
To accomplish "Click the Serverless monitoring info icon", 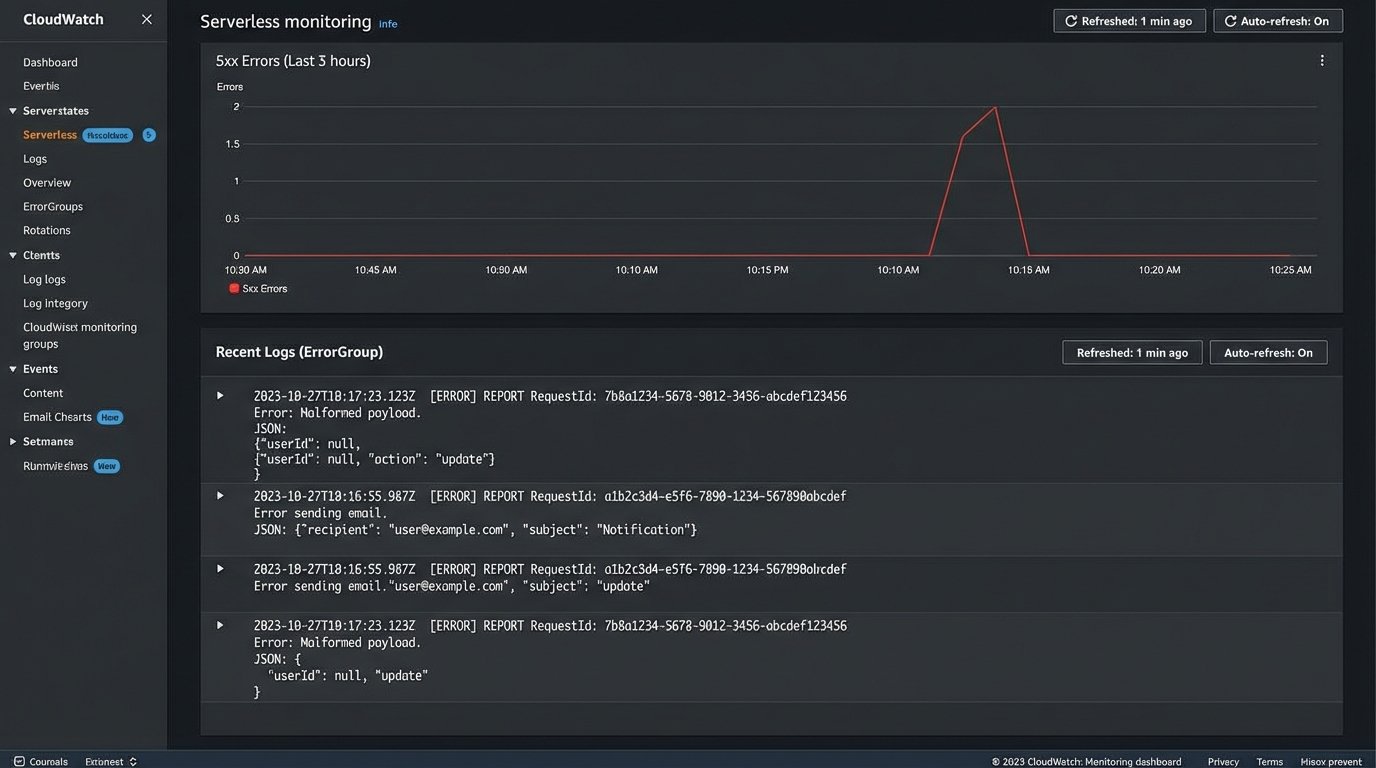I will coord(388,23).
